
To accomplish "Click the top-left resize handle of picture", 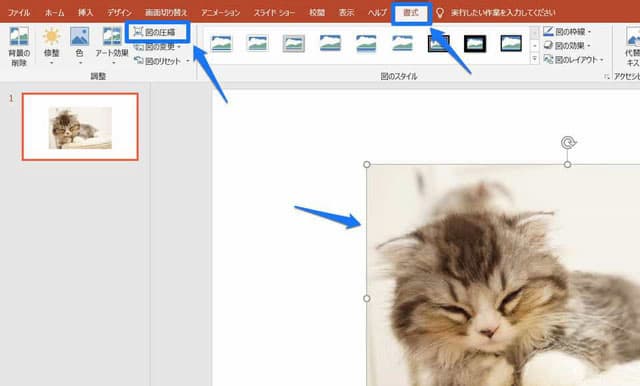I will pos(367,164).
